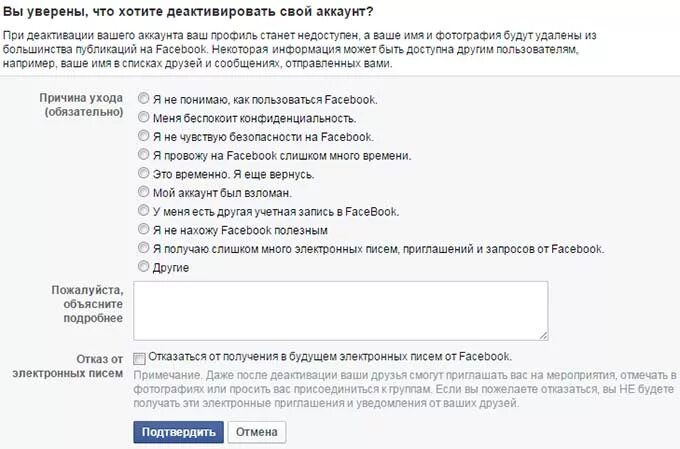Select 'Я не понимаю, как пользоваться Facebook' radio

143,98
